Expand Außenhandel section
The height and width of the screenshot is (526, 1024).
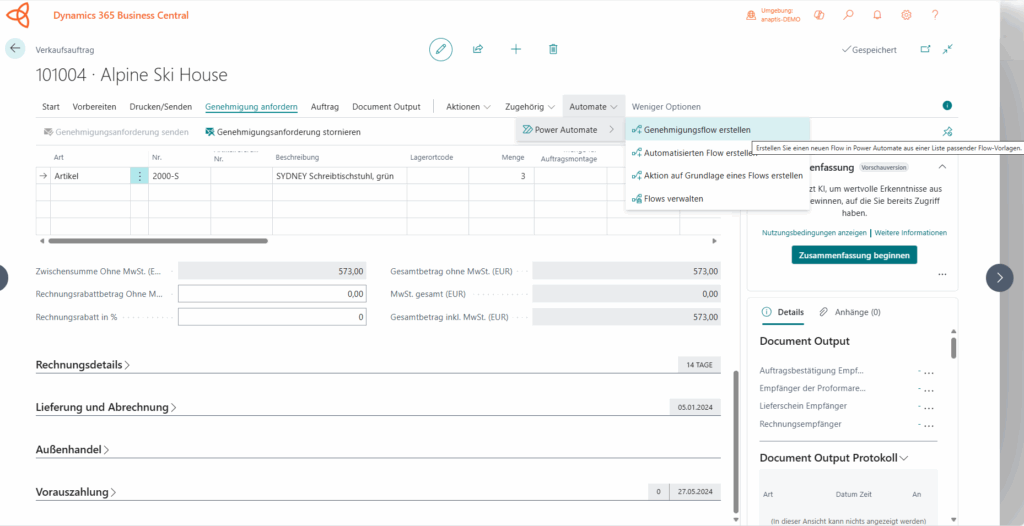[x=72, y=450]
